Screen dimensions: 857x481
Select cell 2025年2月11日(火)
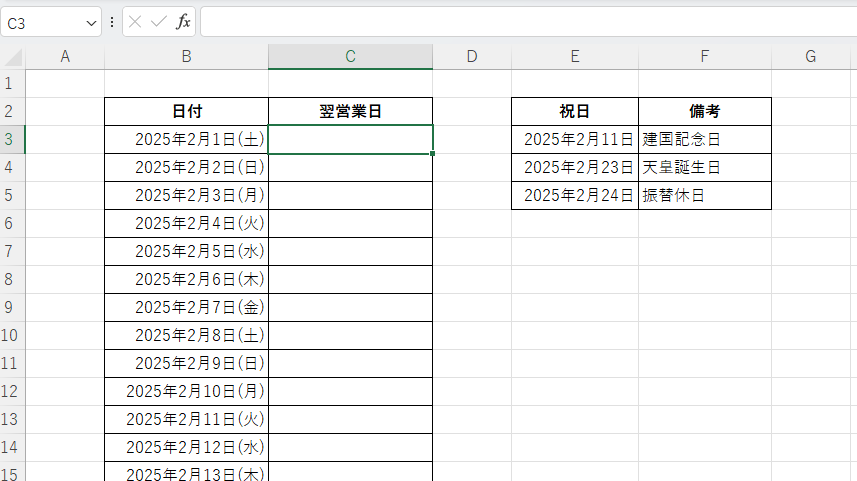pos(186,419)
